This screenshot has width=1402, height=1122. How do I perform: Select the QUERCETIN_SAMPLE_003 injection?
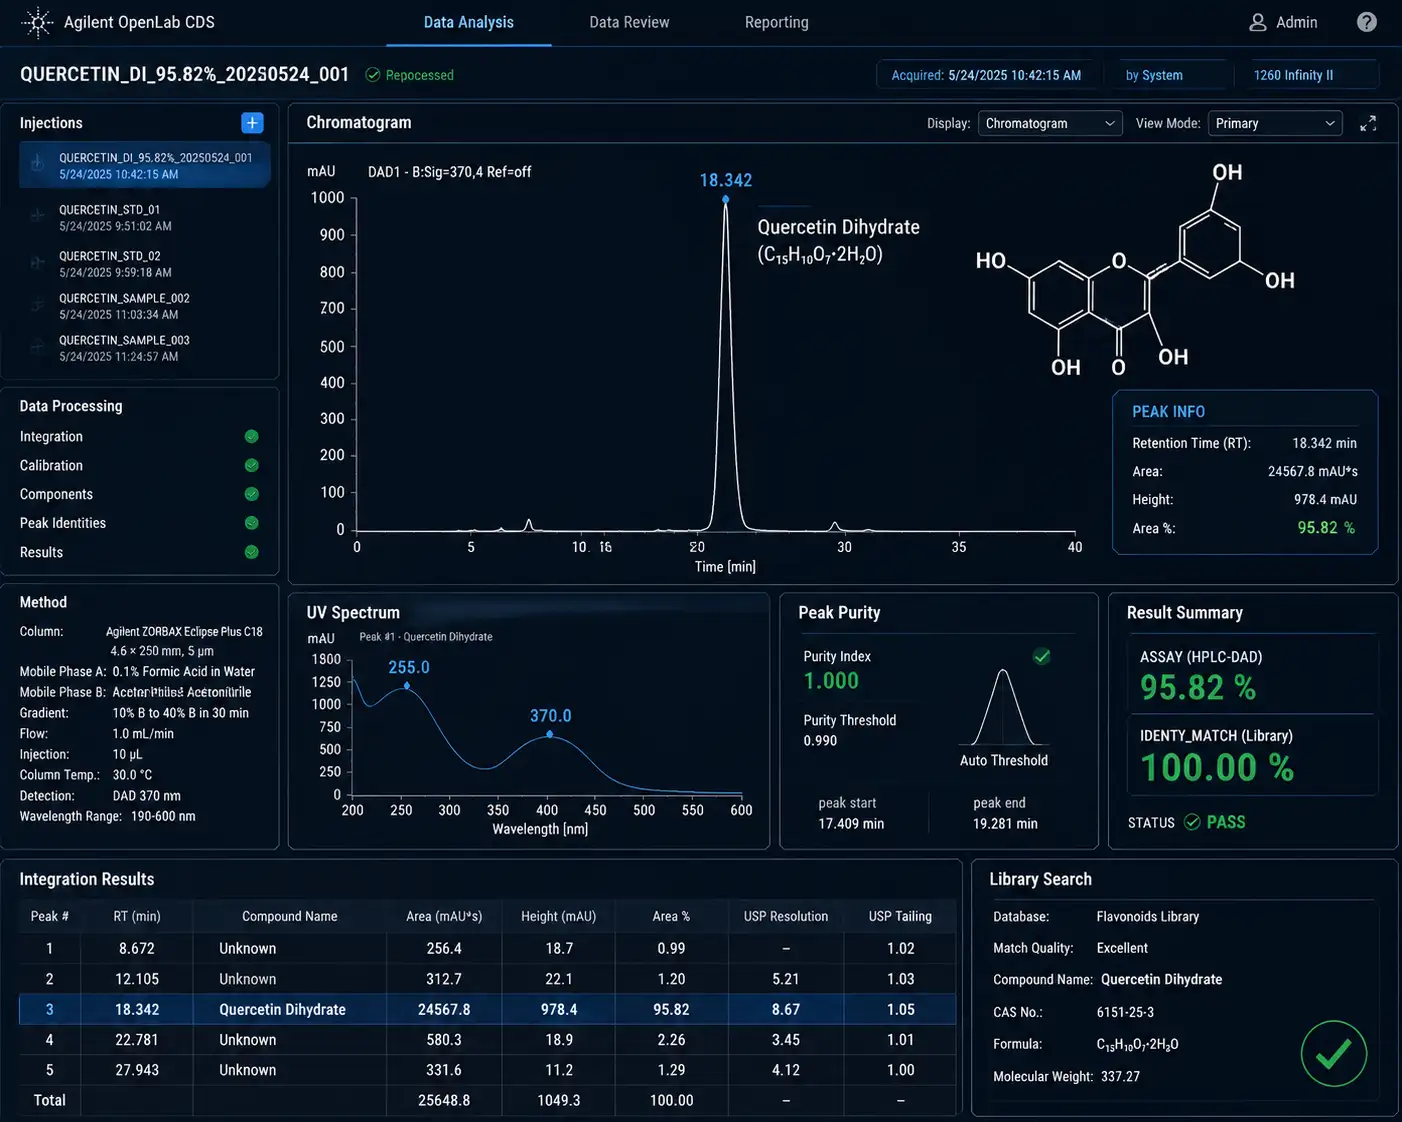click(x=144, y=347)
